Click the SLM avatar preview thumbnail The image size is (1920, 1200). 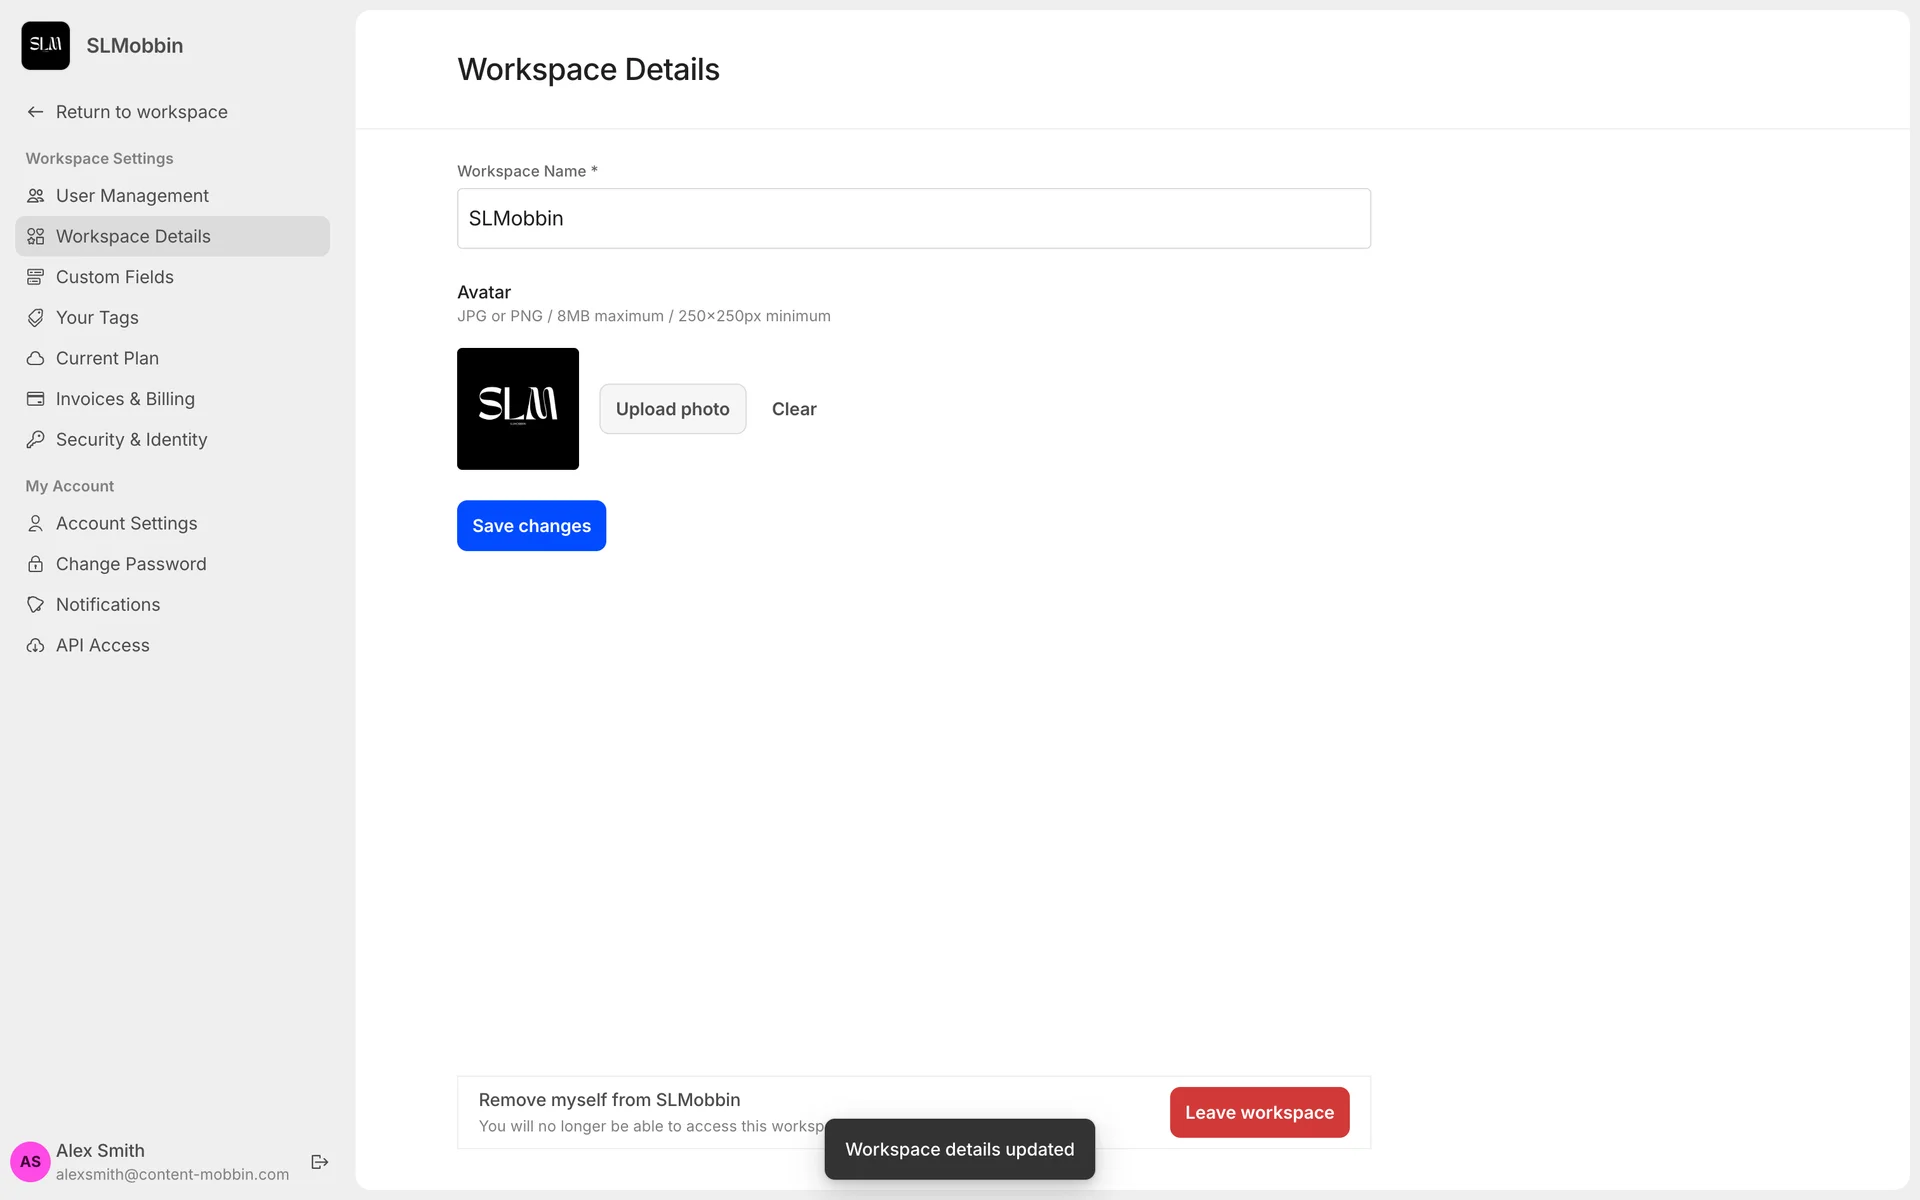[518, 409]
